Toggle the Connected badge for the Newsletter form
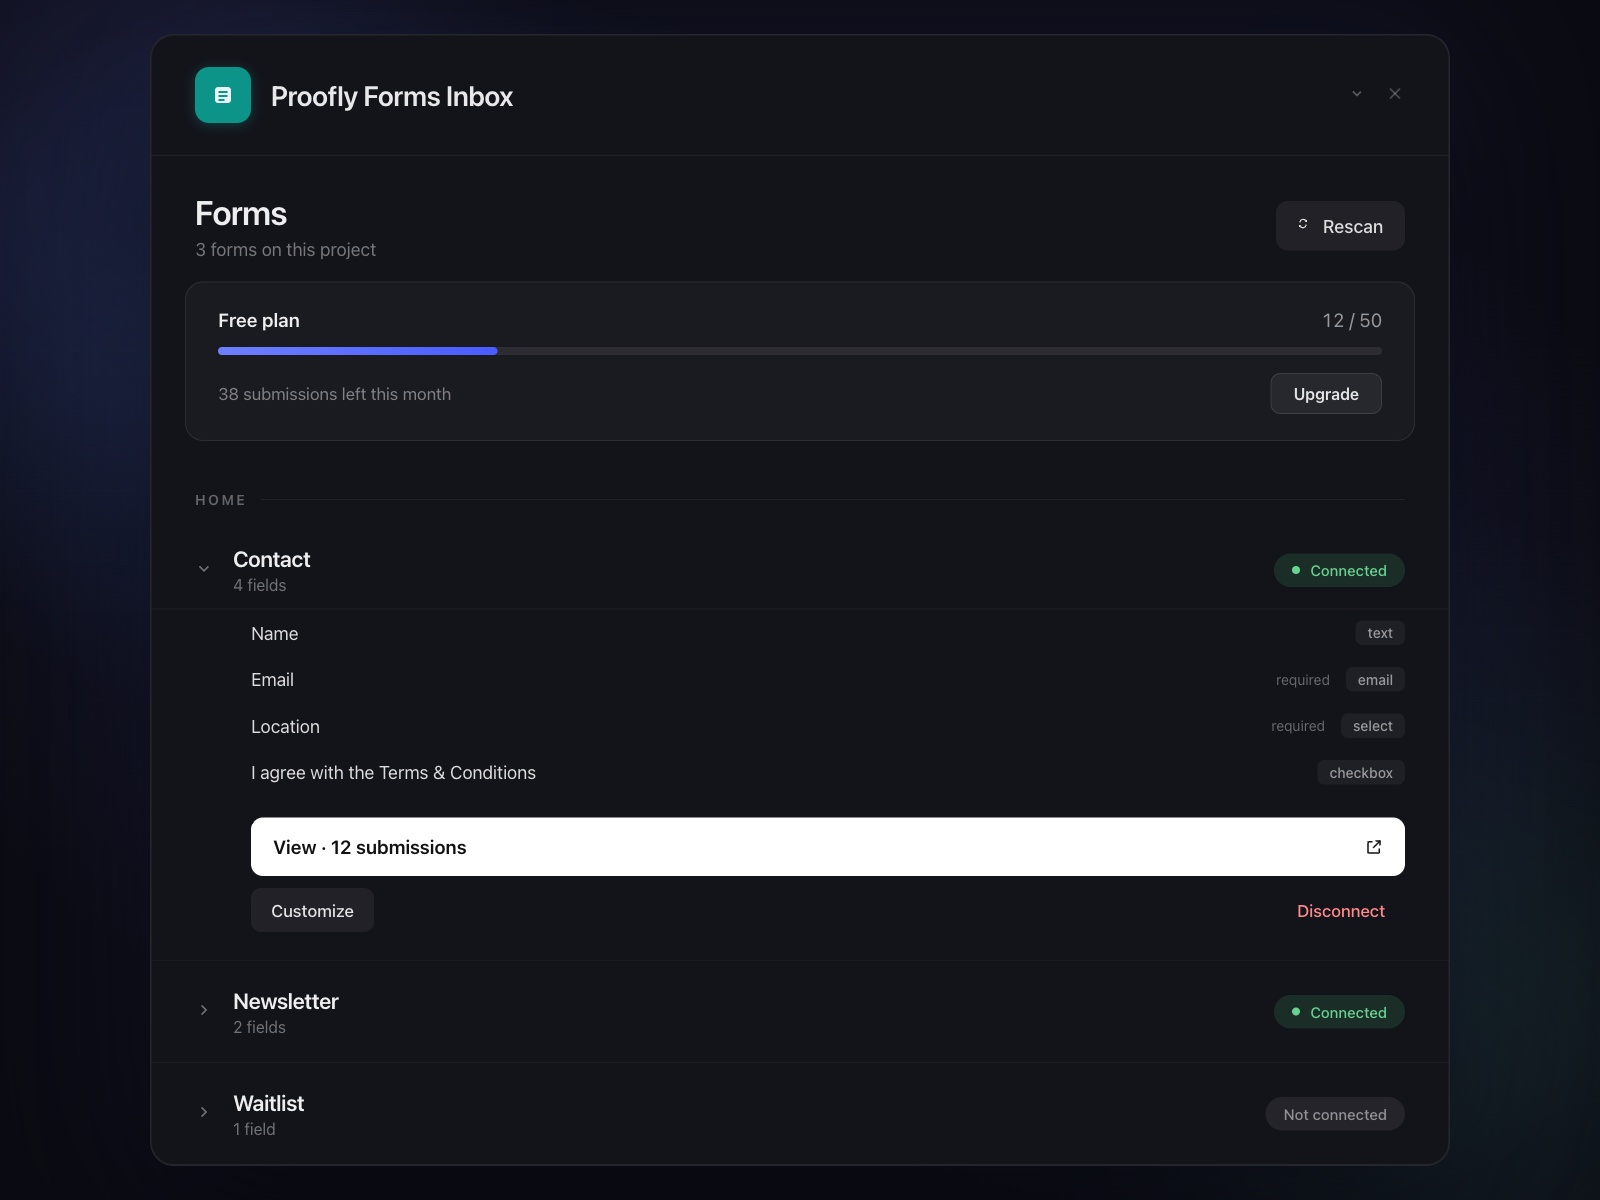The image size is (1600, 1200). (x=1339, y=1012)
